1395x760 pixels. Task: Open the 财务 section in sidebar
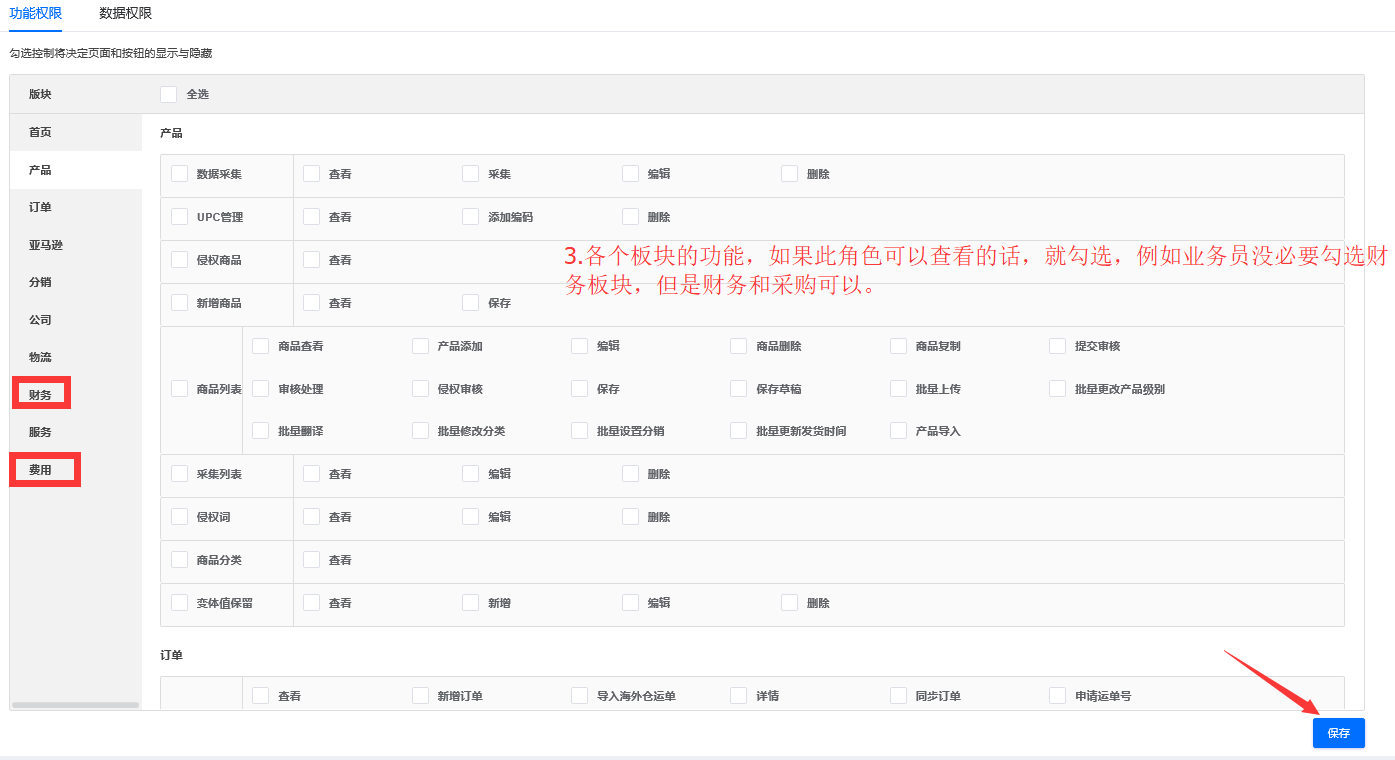40,395
